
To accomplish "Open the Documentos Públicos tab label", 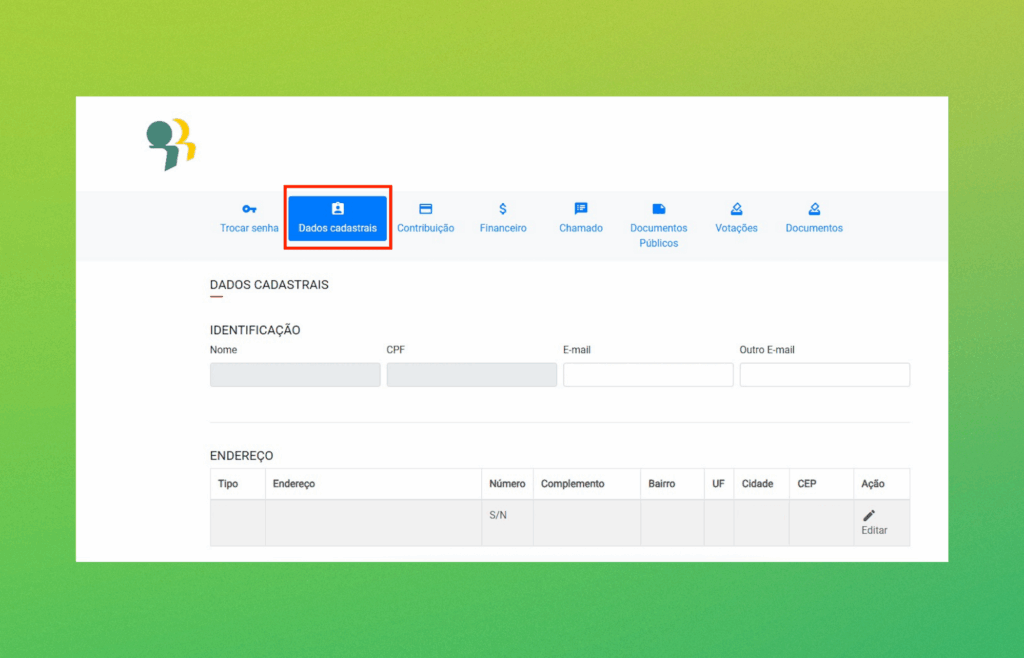I will pyautogui.click(x=659, y=235).
